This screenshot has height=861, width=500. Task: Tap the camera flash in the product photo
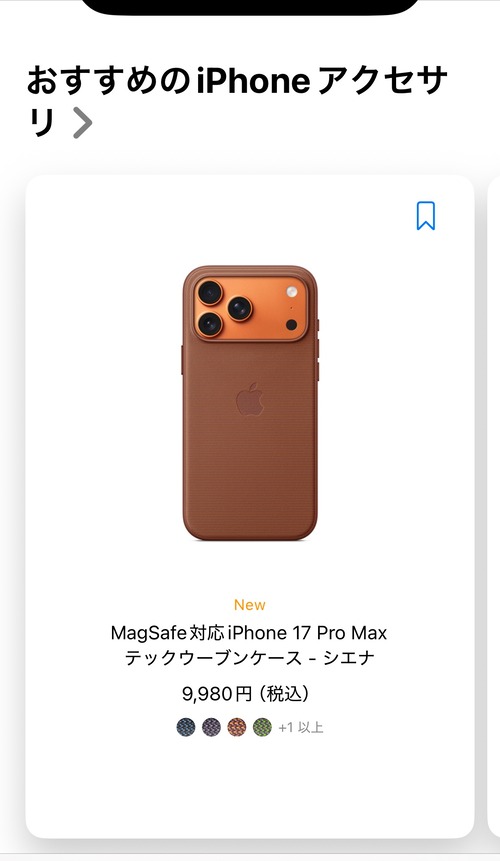click(291, 292)
